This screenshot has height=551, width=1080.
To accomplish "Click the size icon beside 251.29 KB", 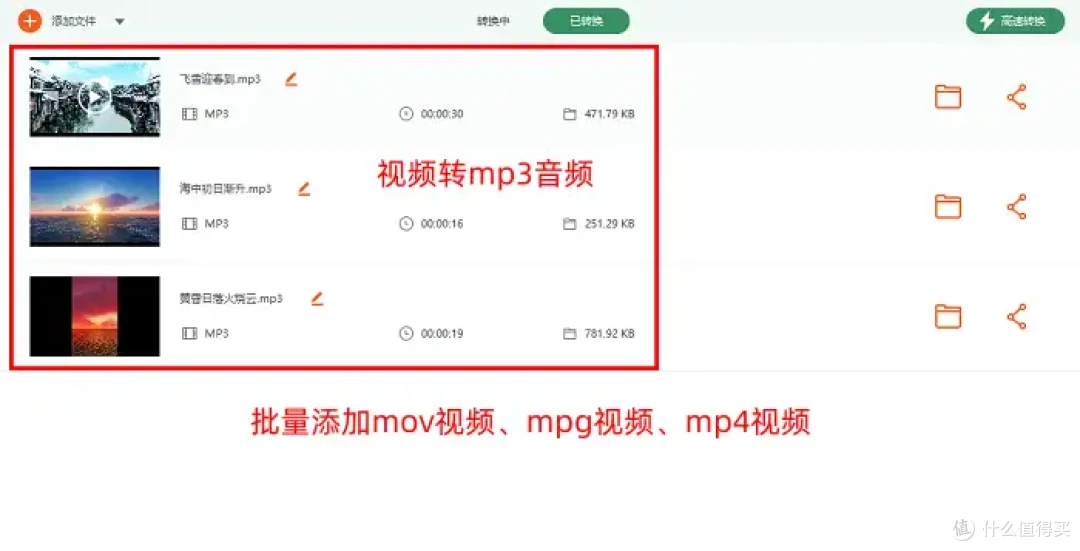I will pyautogui.click(x=570, y=224).
